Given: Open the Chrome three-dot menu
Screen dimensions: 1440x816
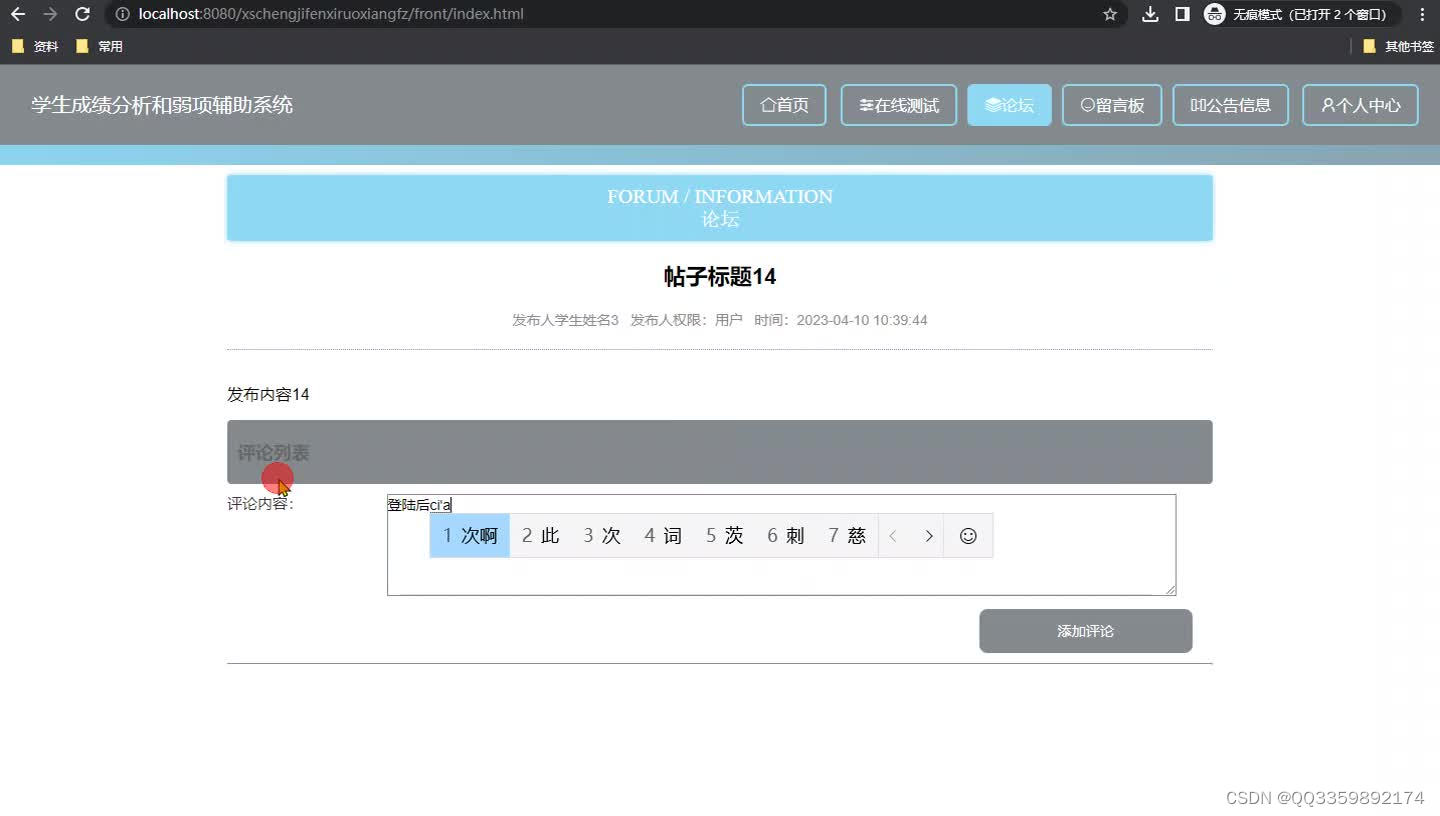Looking at the screenshot, I should [x=1422, y=14].
